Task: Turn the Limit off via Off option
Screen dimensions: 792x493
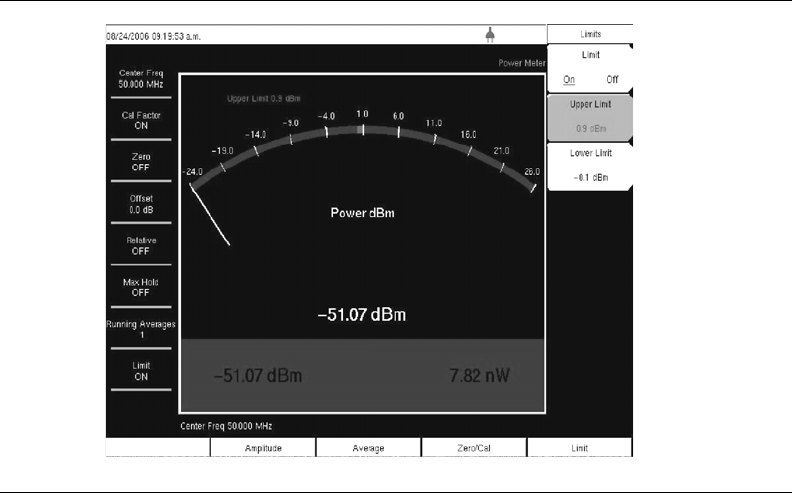Action: pyautogui.click(x=612, y=80)
